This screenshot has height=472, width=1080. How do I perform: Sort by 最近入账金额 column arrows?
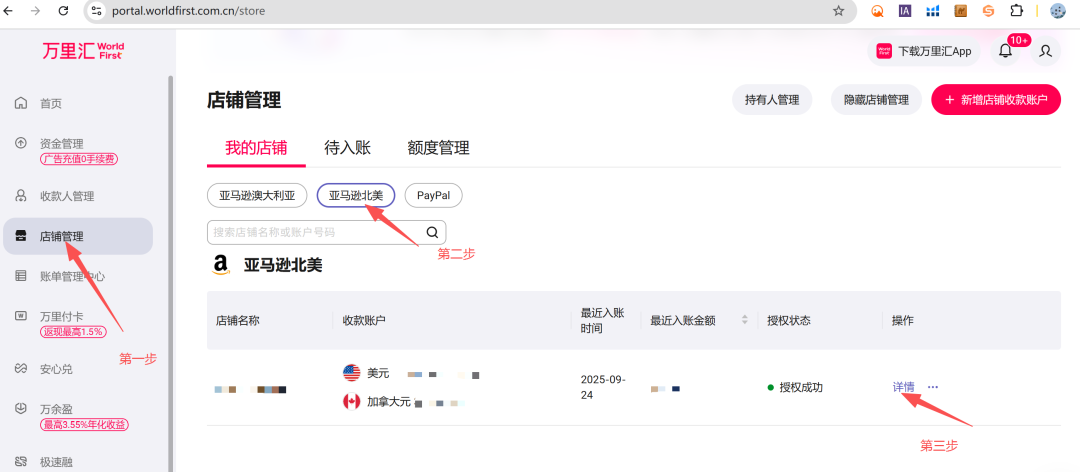(744, 320)
